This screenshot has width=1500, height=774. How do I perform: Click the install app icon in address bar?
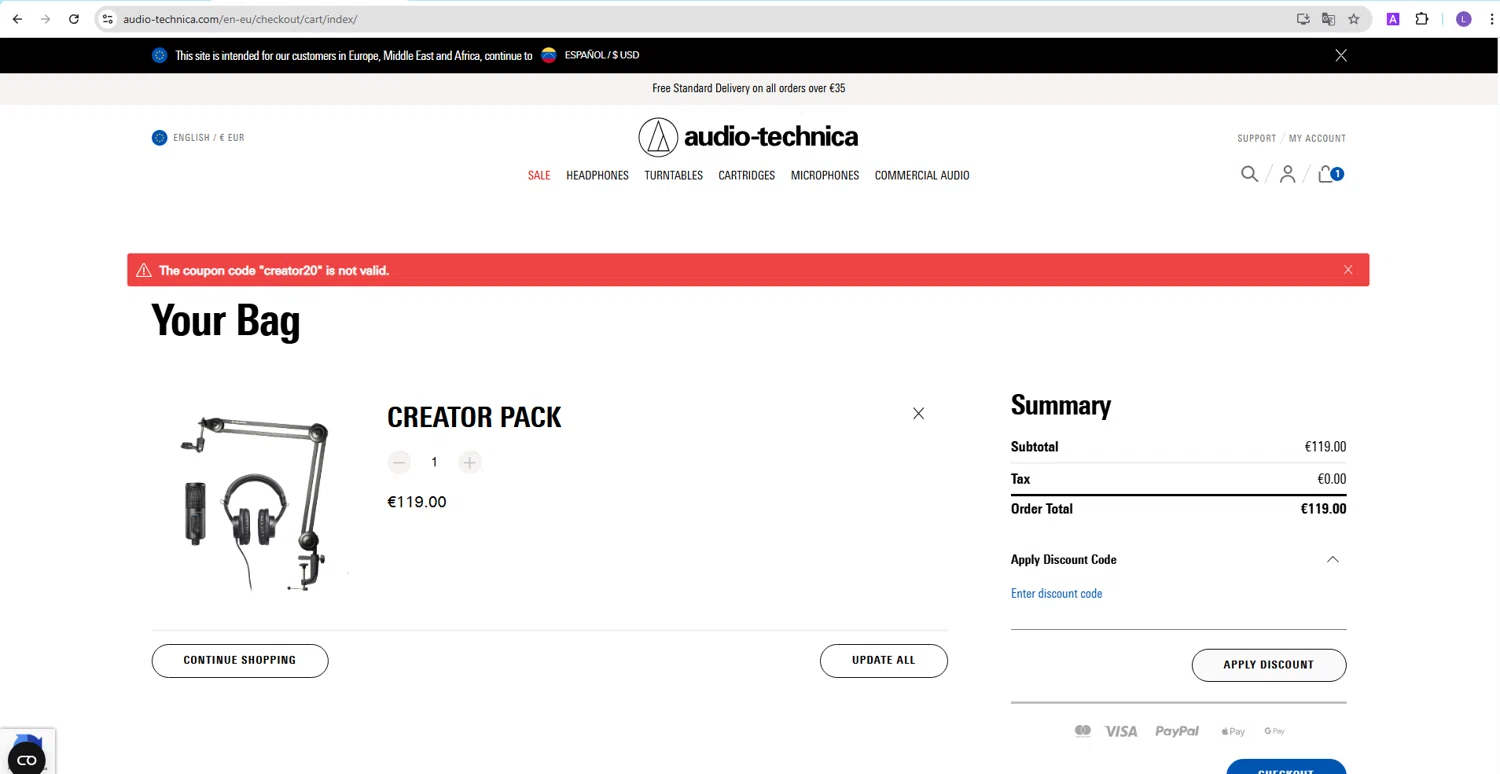pyautogui.click(x=1303, y=19)
